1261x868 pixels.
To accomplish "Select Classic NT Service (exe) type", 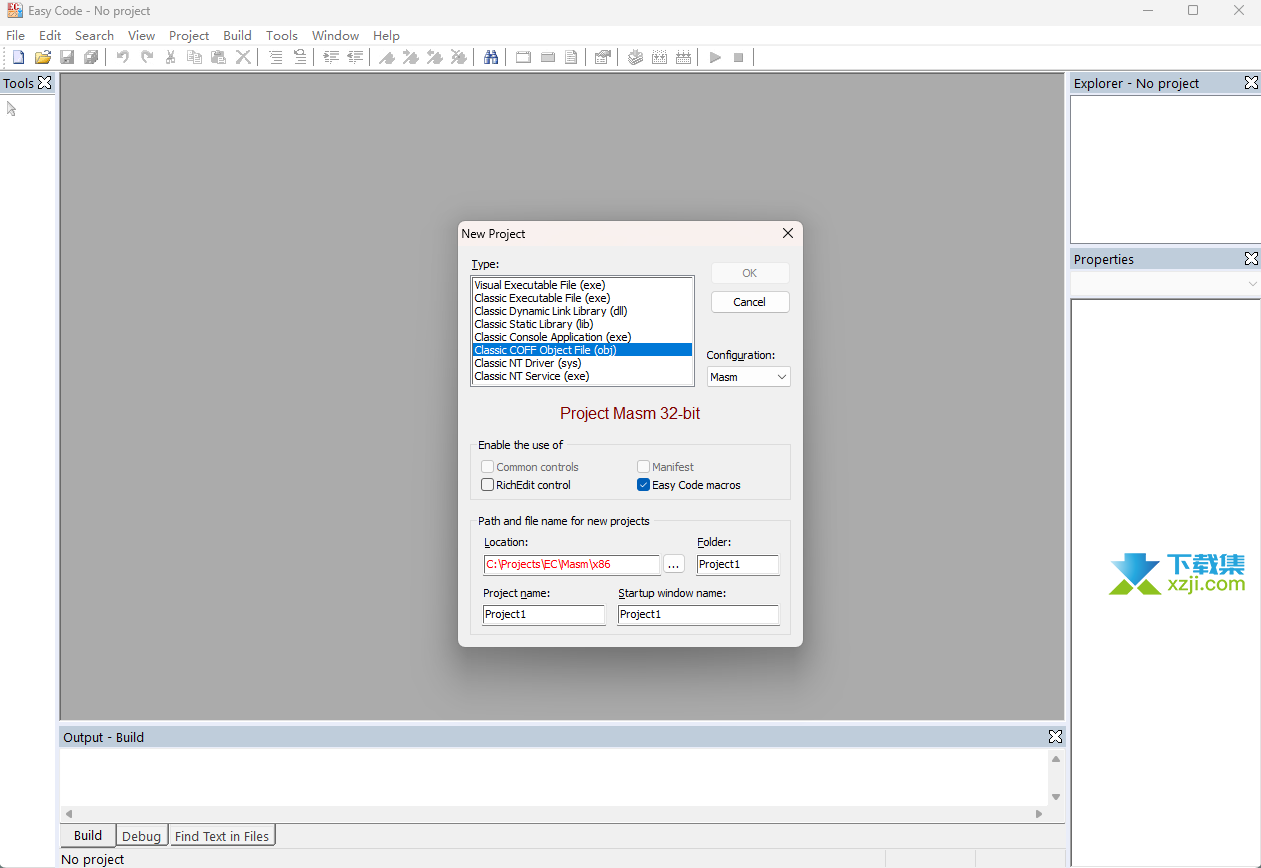I will coord(582,376).
